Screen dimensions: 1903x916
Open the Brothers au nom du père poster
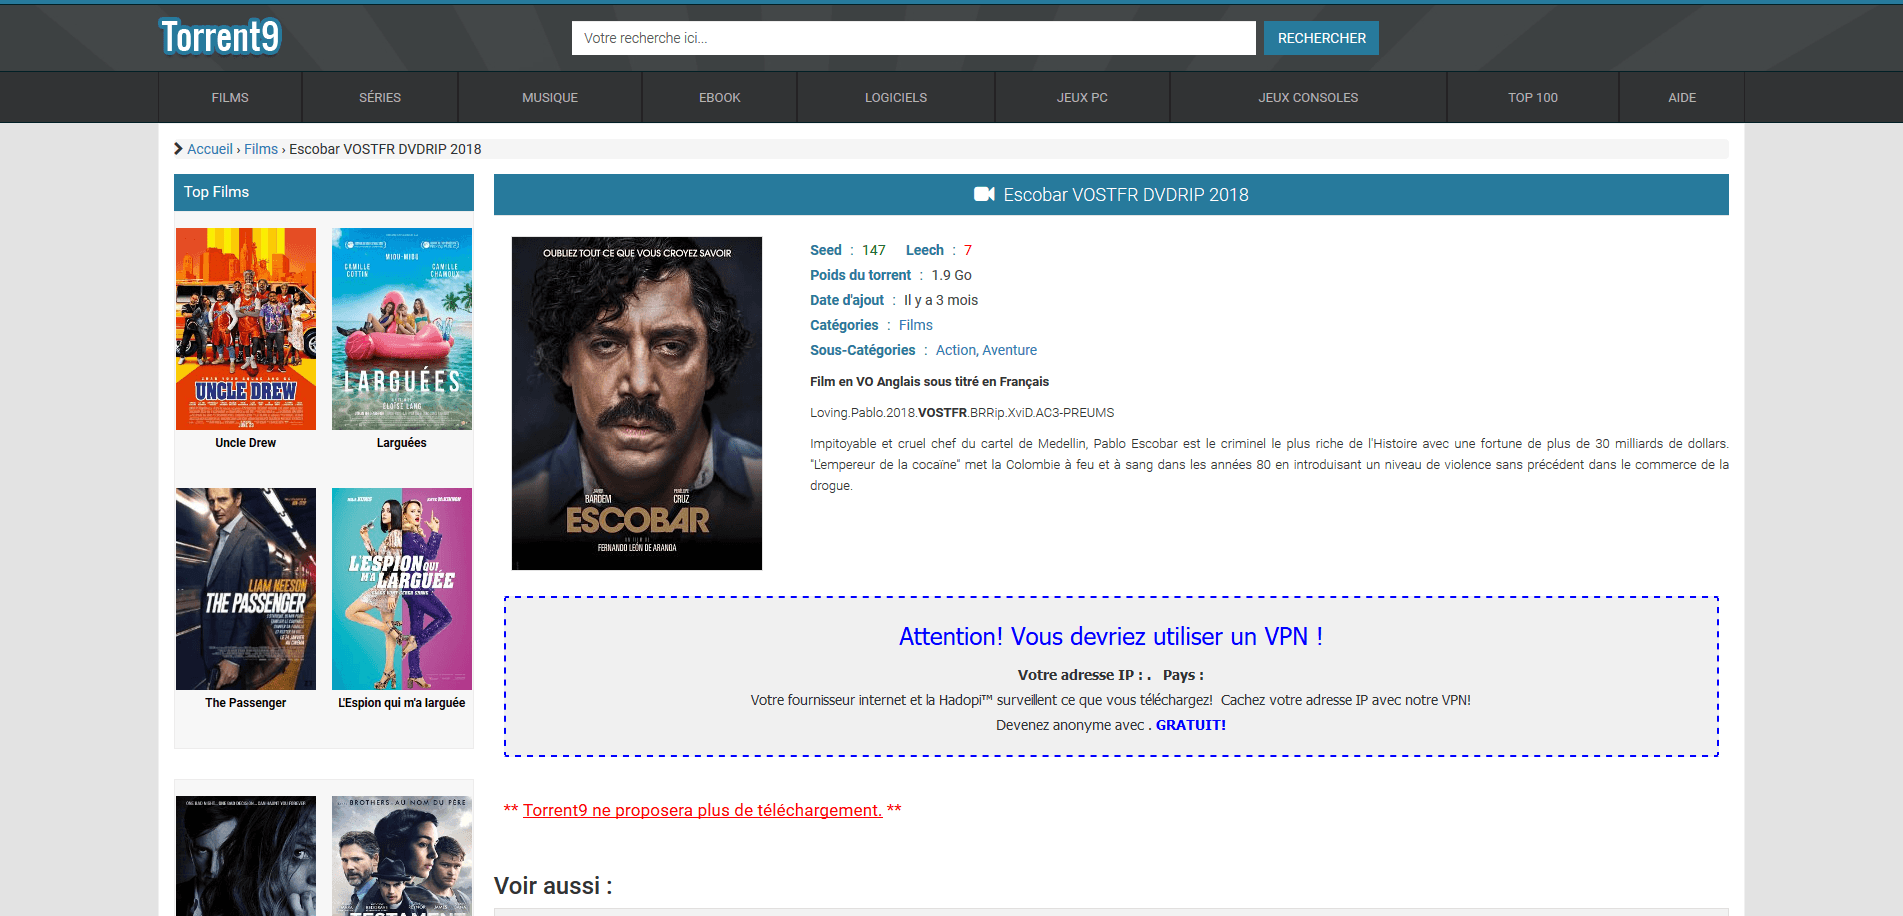pos(402,856)
